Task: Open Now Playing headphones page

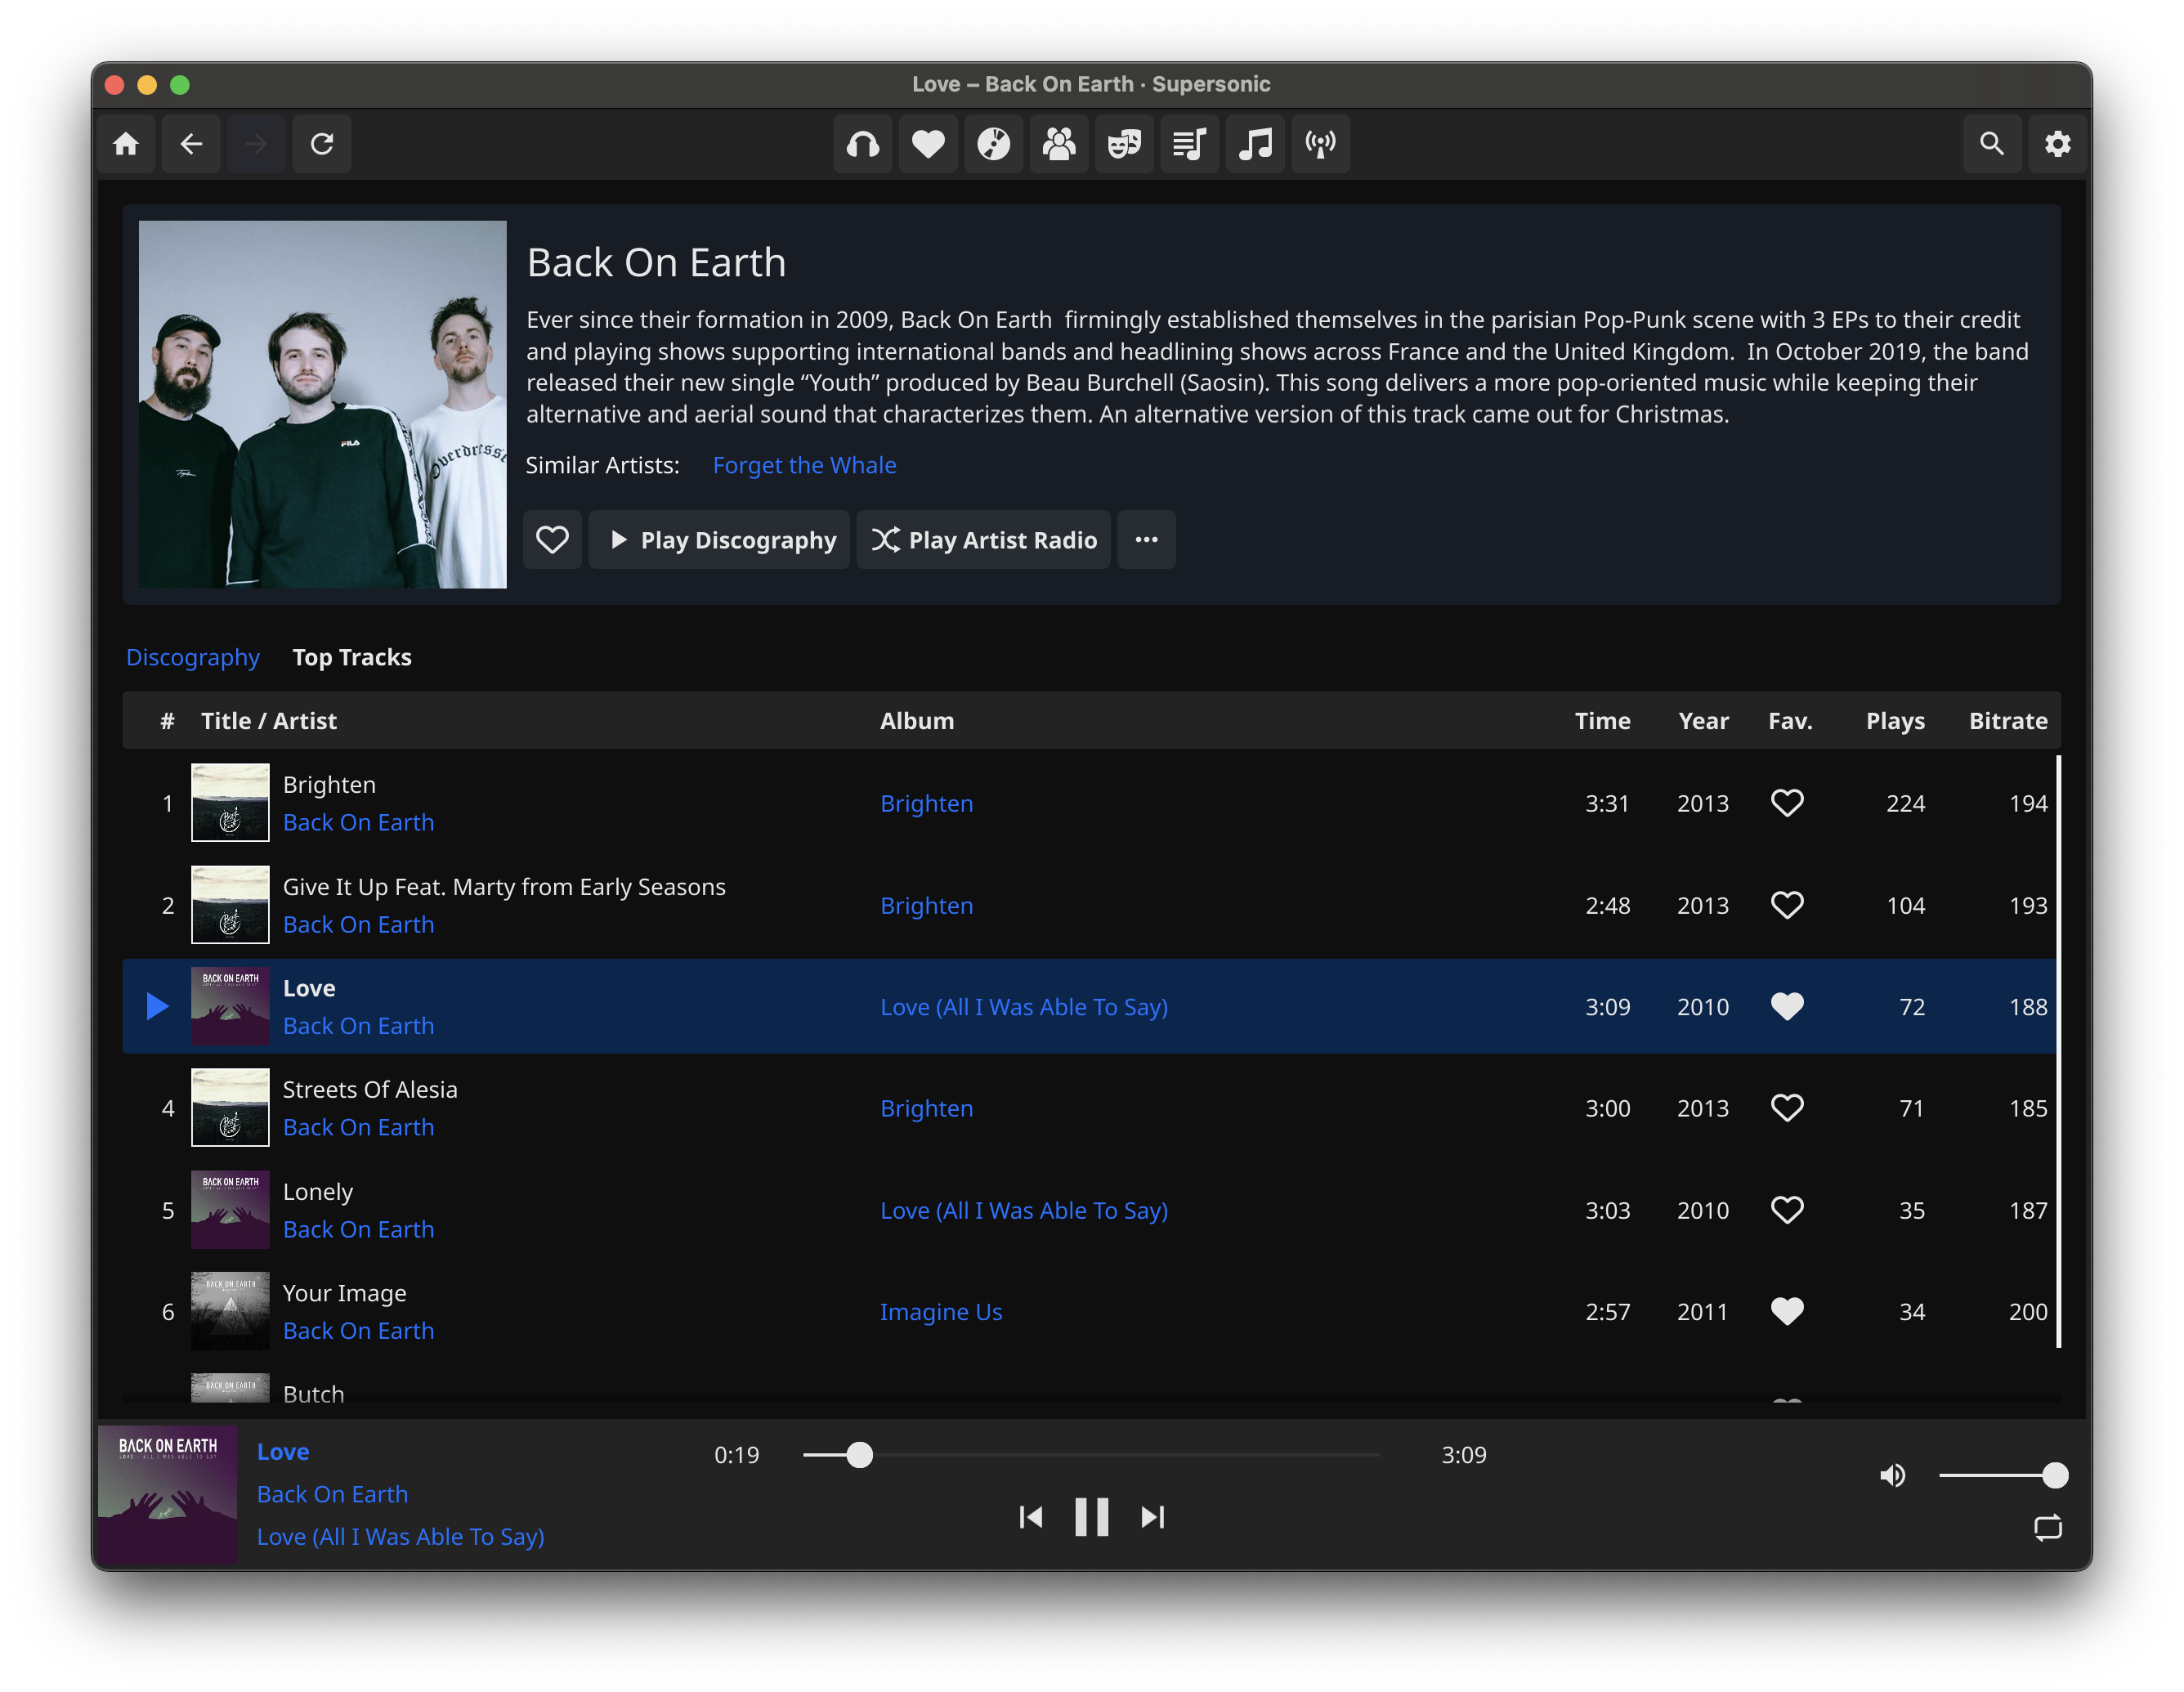Action: click(863, 144)
